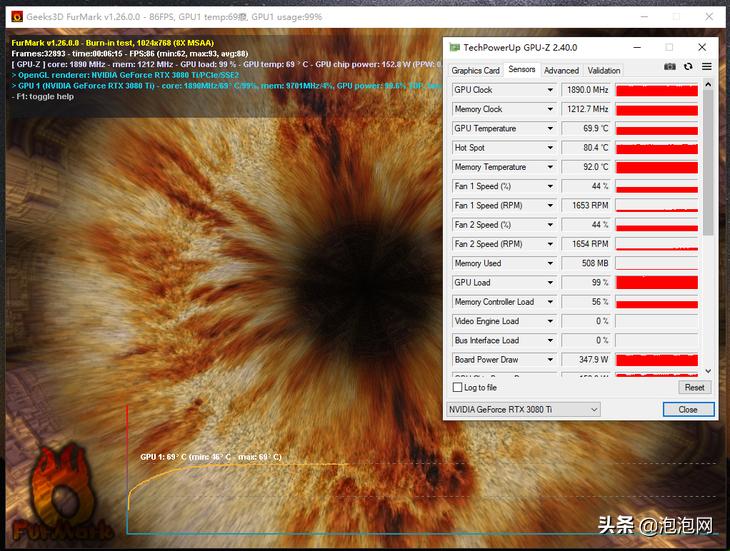Click the 69.9 °C GPU Temperature value
This screenshot has width=730, height=551.
pyautogui.click(x=587, y=128)
